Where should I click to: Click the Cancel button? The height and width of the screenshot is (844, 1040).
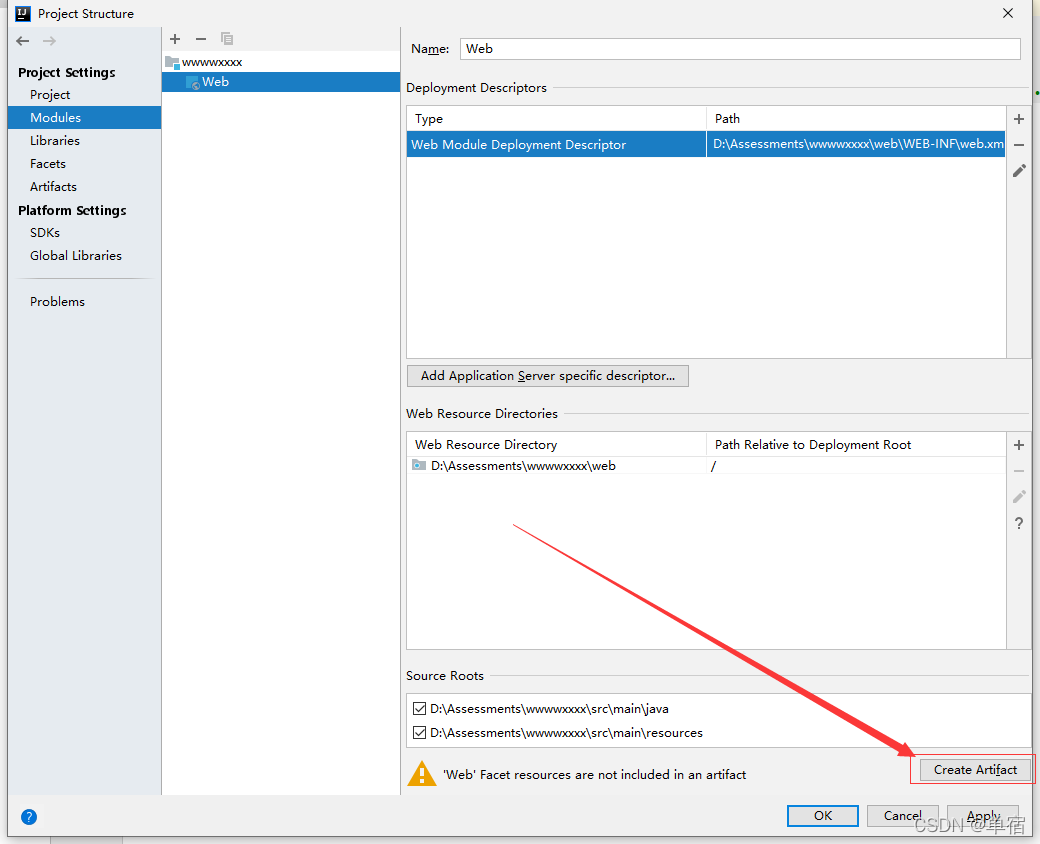pos(902,815)
